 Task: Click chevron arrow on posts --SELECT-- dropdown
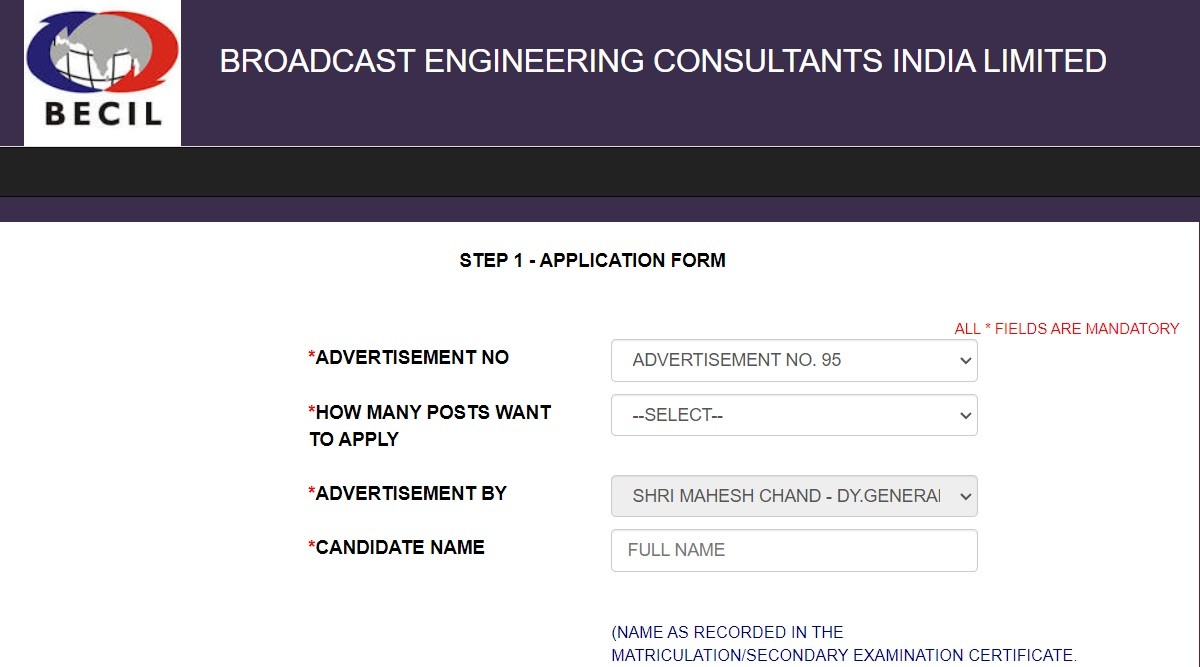click(x=965, y=415)
